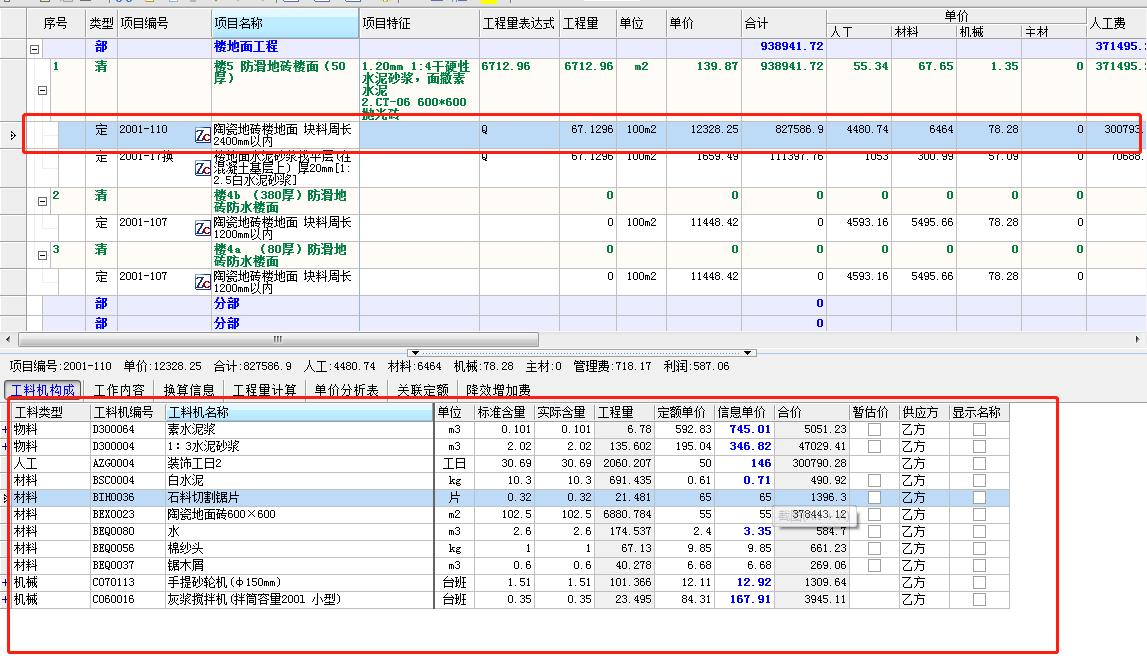Click the 工料机名称 column header
The height and width of the screenshot is (672, 1147).
[299, 412]
